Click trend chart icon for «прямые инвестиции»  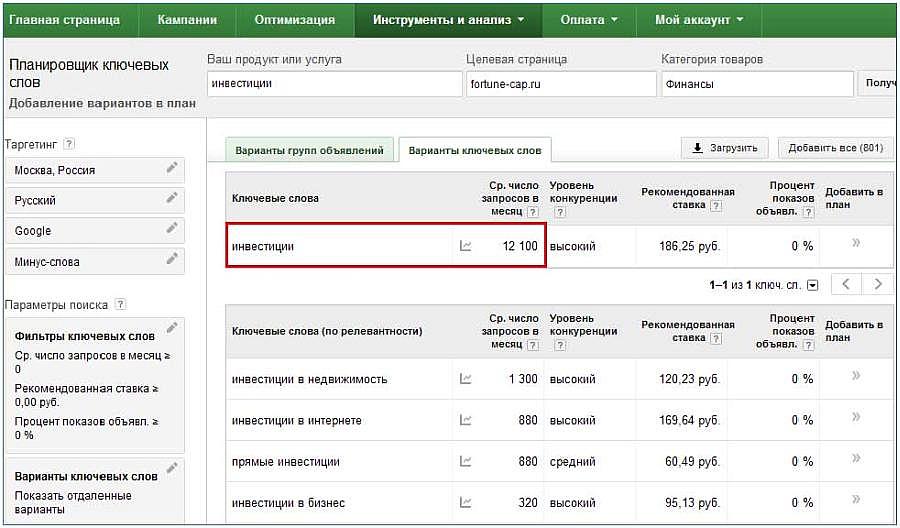(x=465, y=462)
